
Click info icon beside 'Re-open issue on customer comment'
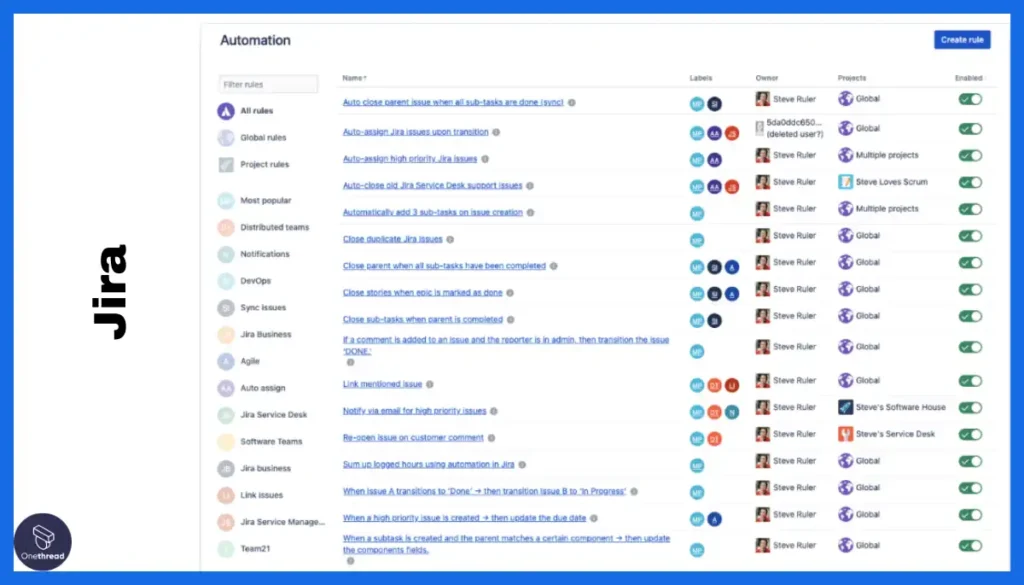coord(491,438)
